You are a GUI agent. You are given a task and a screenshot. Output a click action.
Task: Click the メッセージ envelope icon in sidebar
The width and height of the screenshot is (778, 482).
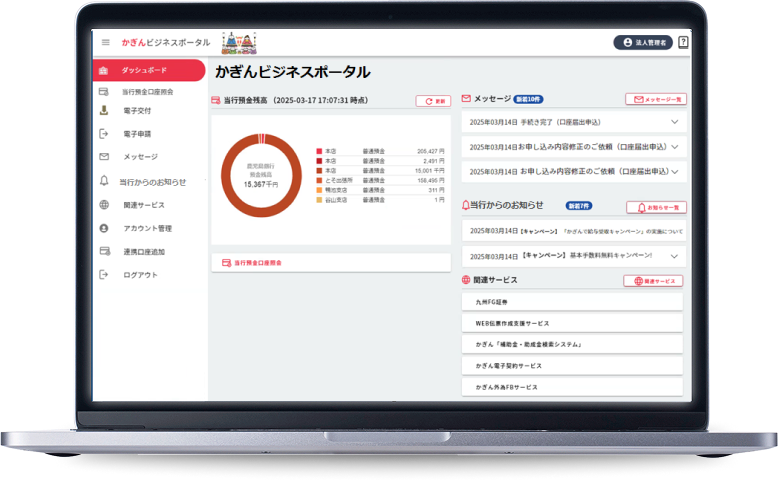[103, 157]
